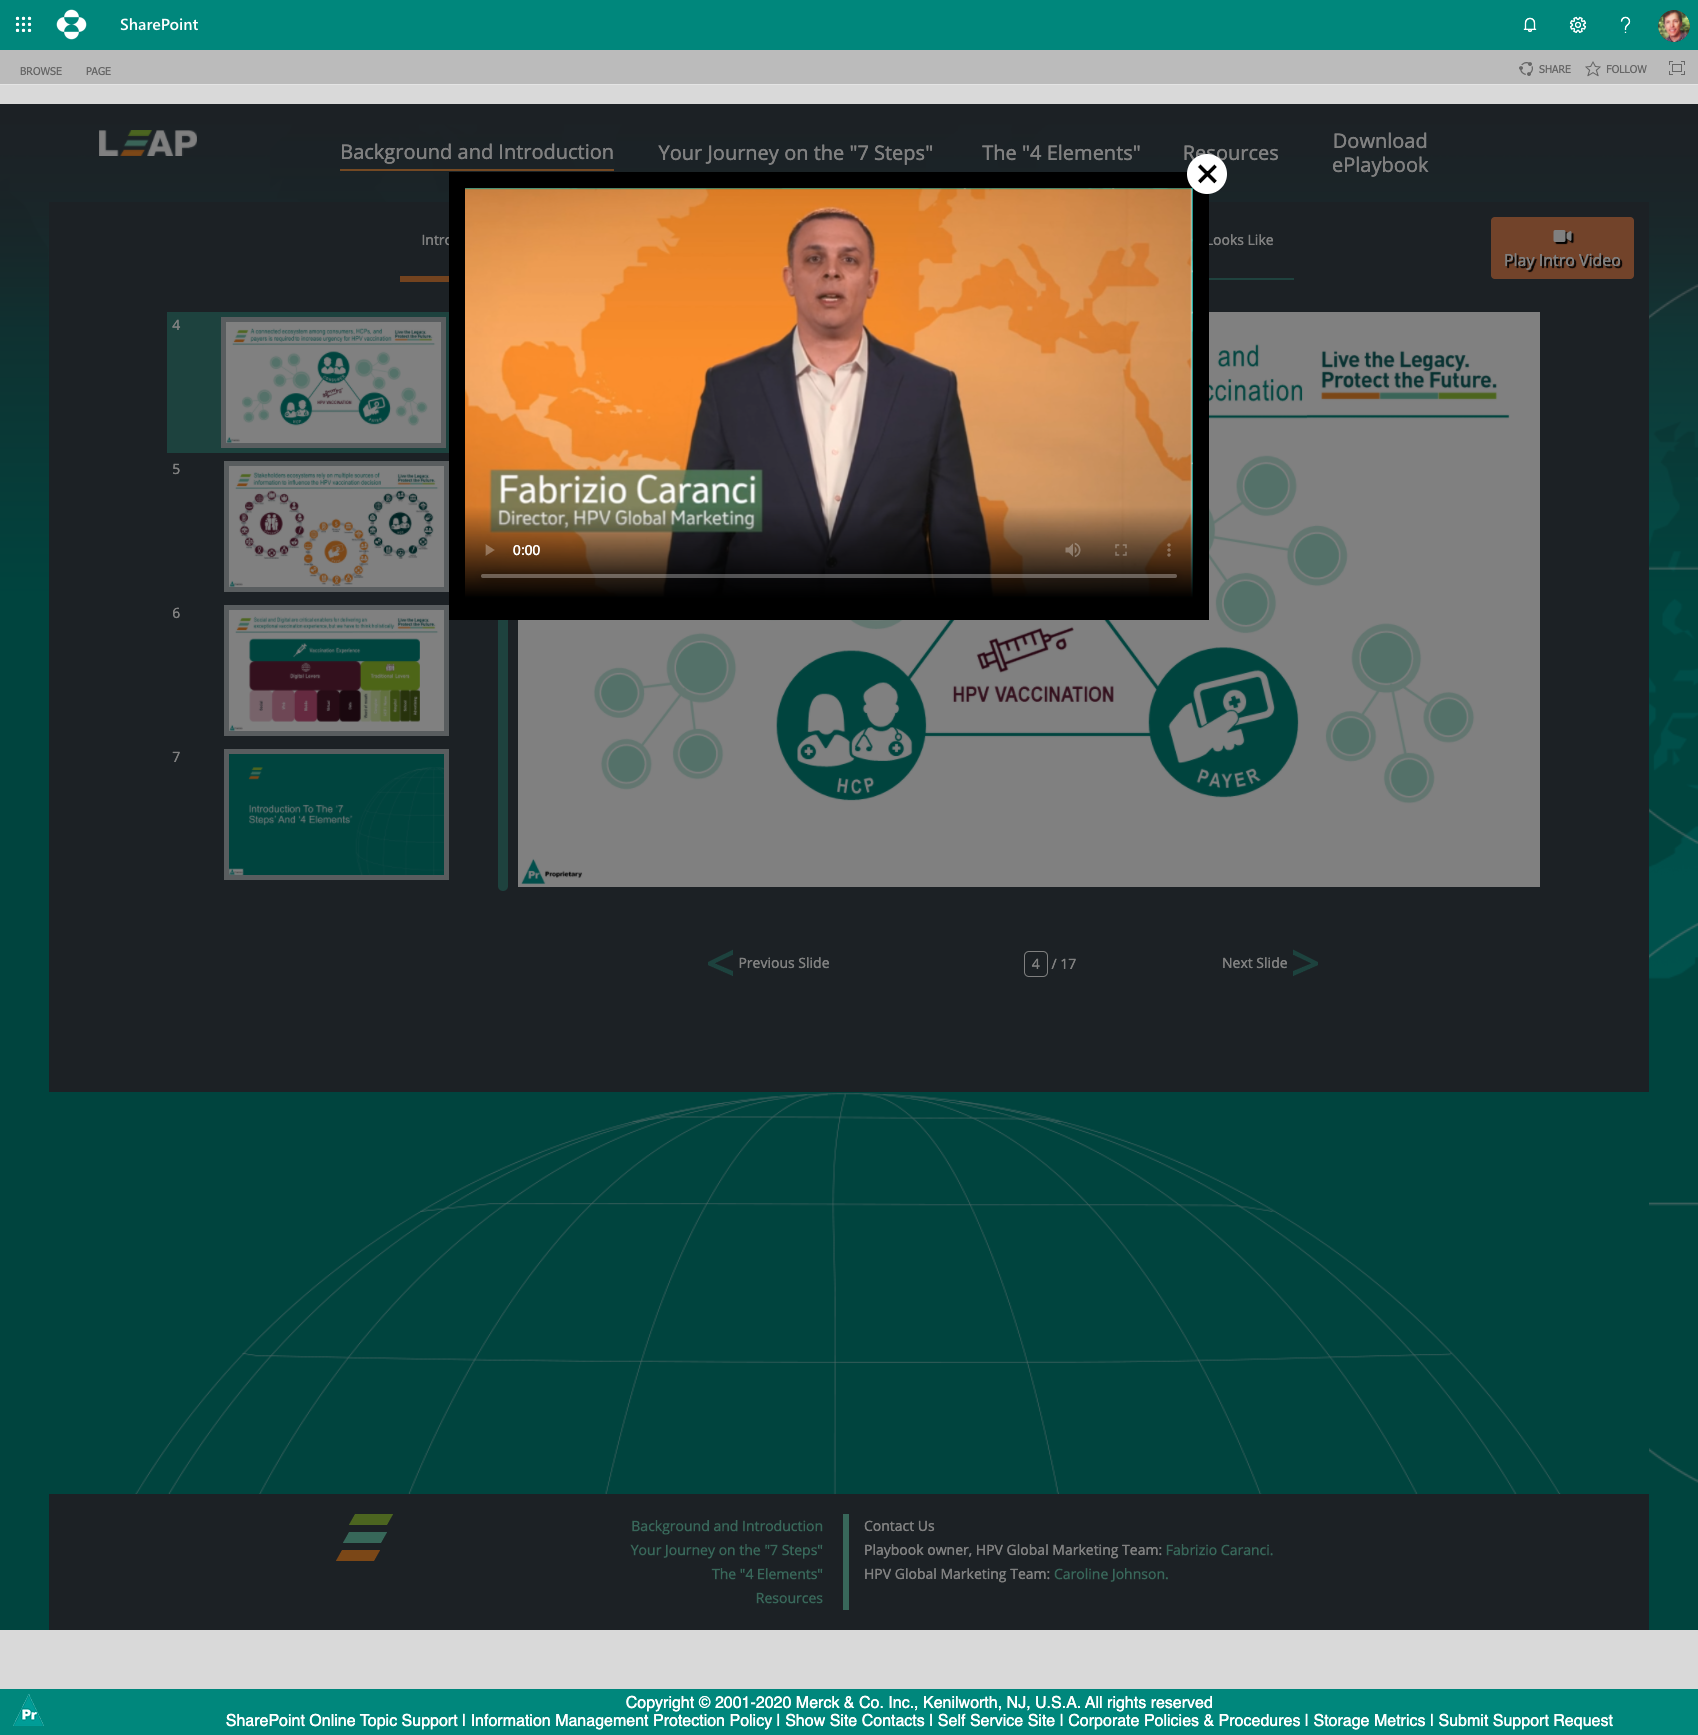The width and height of the screenshot is (1698, 1735).
Task: Open the Page ribbon tab
Action: coord(98,71)
